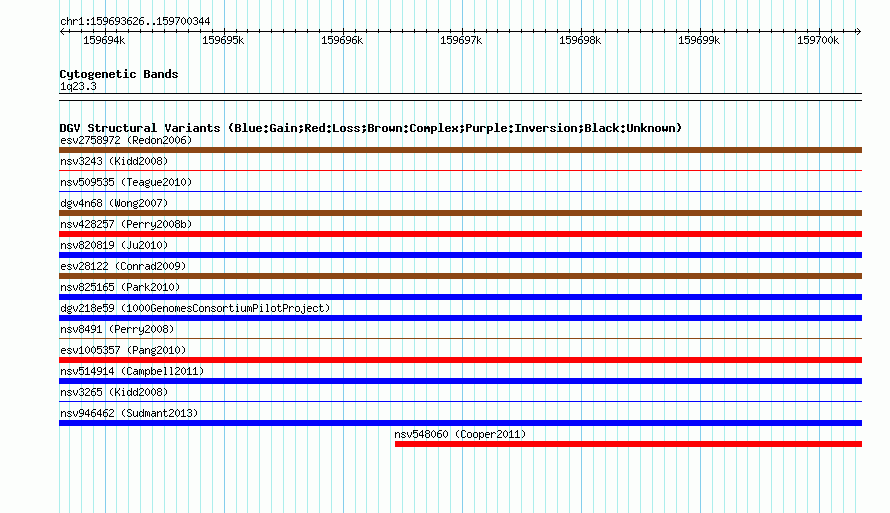Click the 159699k ruler tick label
The height and width of the screenshot is (513, 890).
click(x=699, y=40)
